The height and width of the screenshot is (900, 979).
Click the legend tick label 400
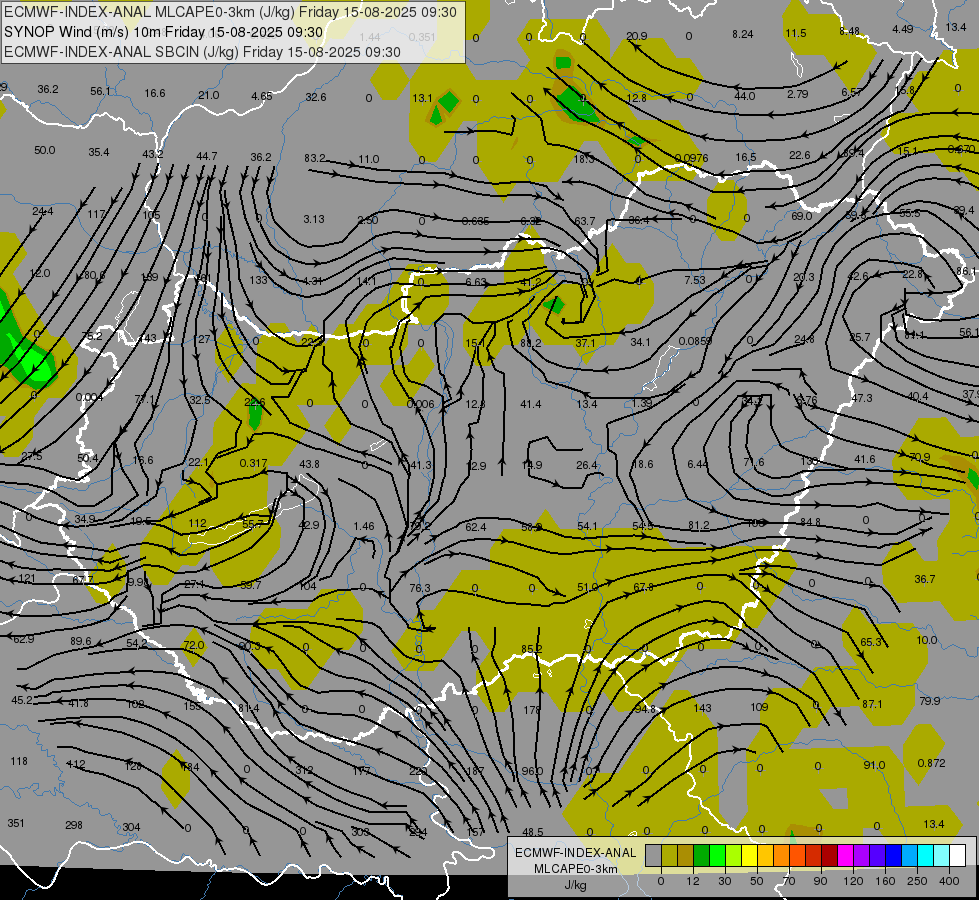tap(949, 881)
